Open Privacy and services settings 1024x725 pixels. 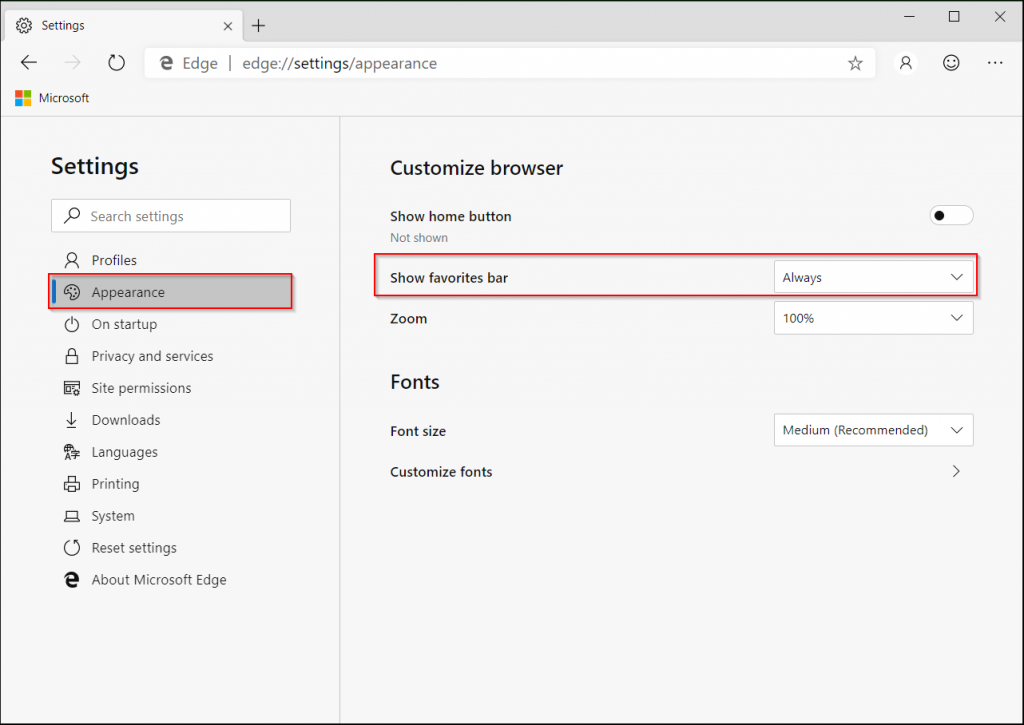point(152,356)
